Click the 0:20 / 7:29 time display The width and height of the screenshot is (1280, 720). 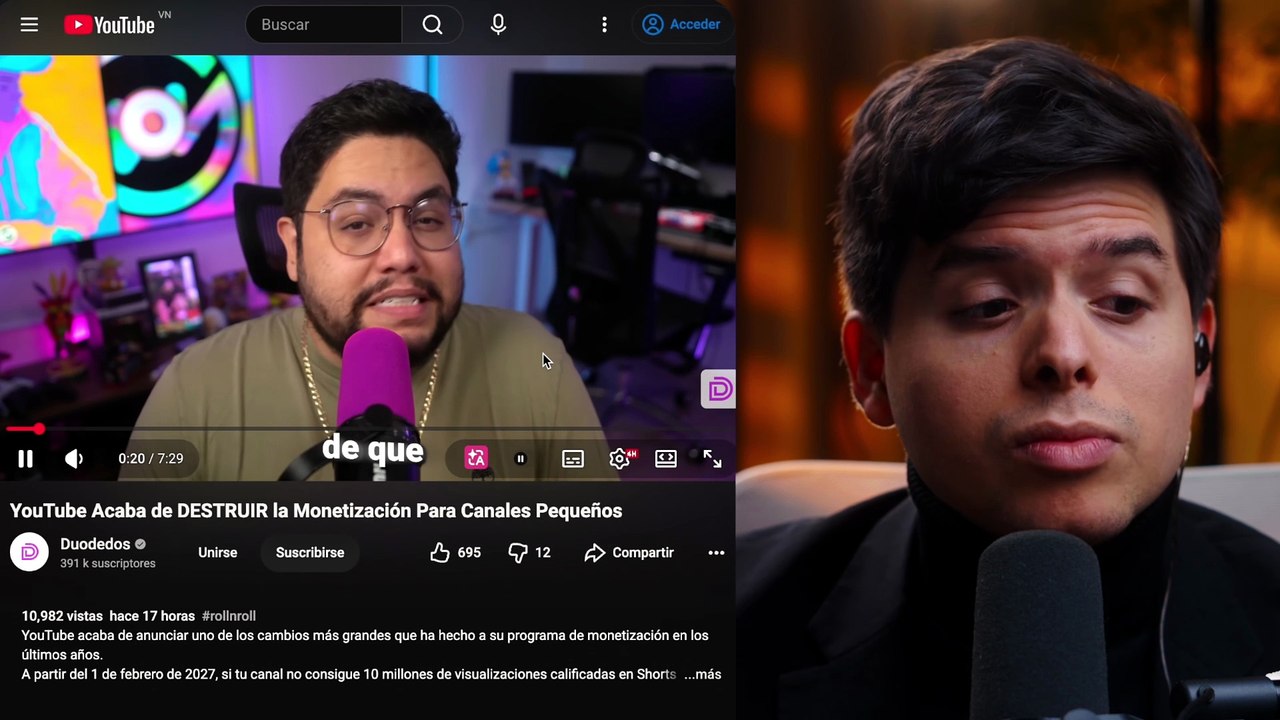point(151,459)
